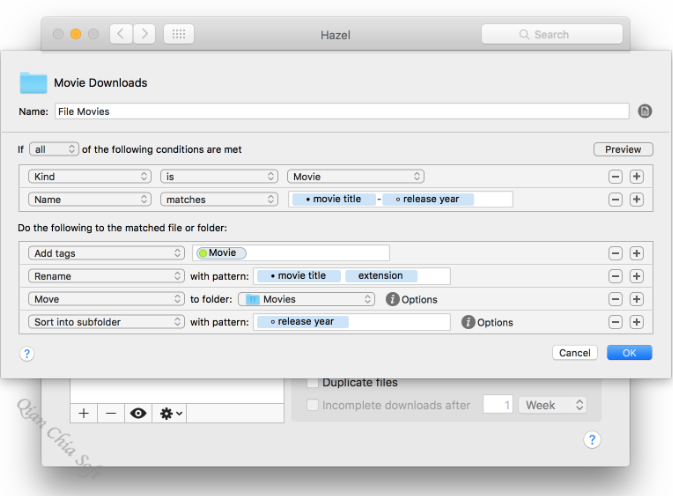Open the Movie kind value dropdown
This screenshot has width=673, height=496.
356,176
